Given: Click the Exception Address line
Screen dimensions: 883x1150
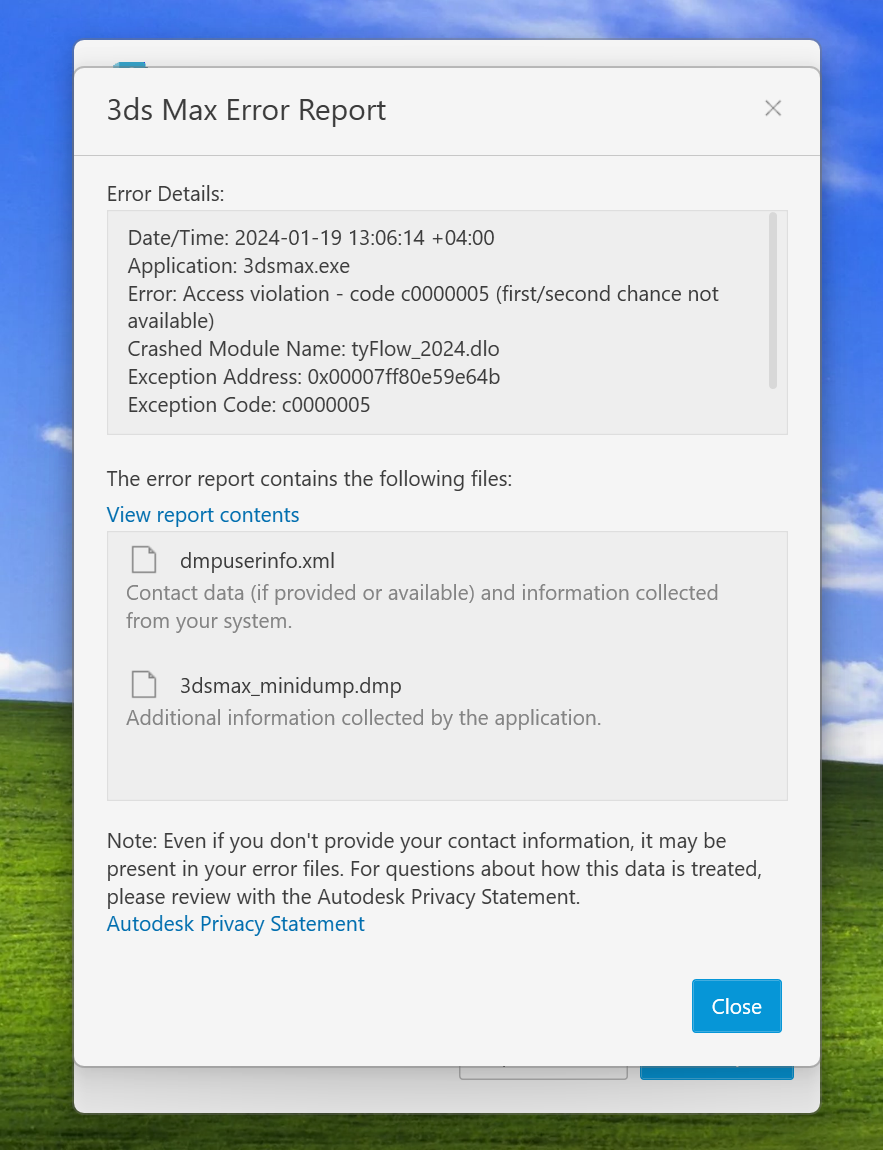Looking at the screenshot, I should [x=313, y=377].
